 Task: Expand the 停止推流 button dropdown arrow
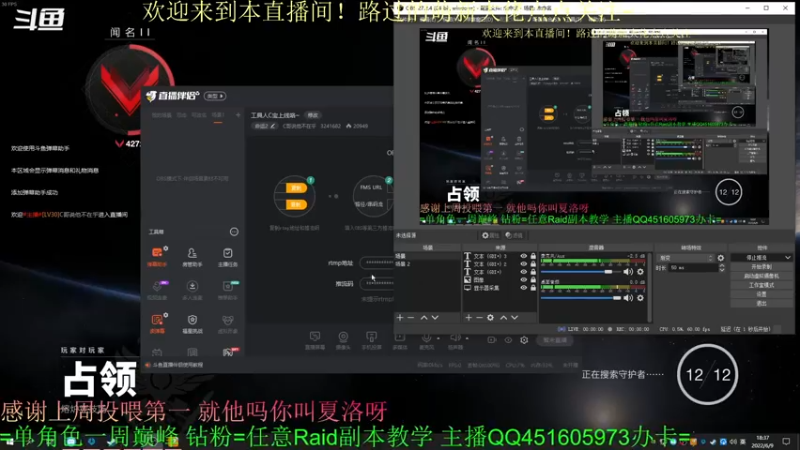(x=788, y=258)
